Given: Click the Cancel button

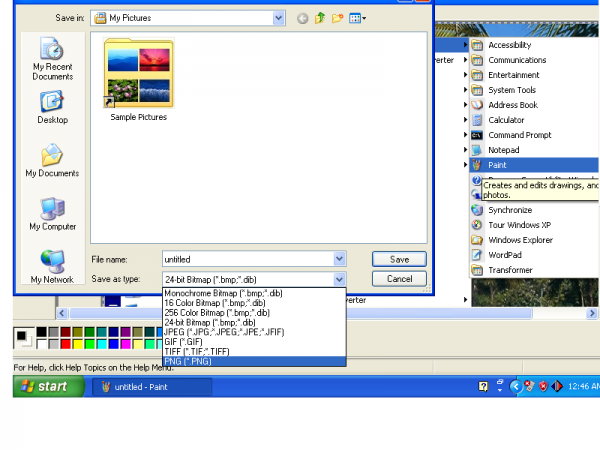Looking at the screenshot, I should 399,279.
